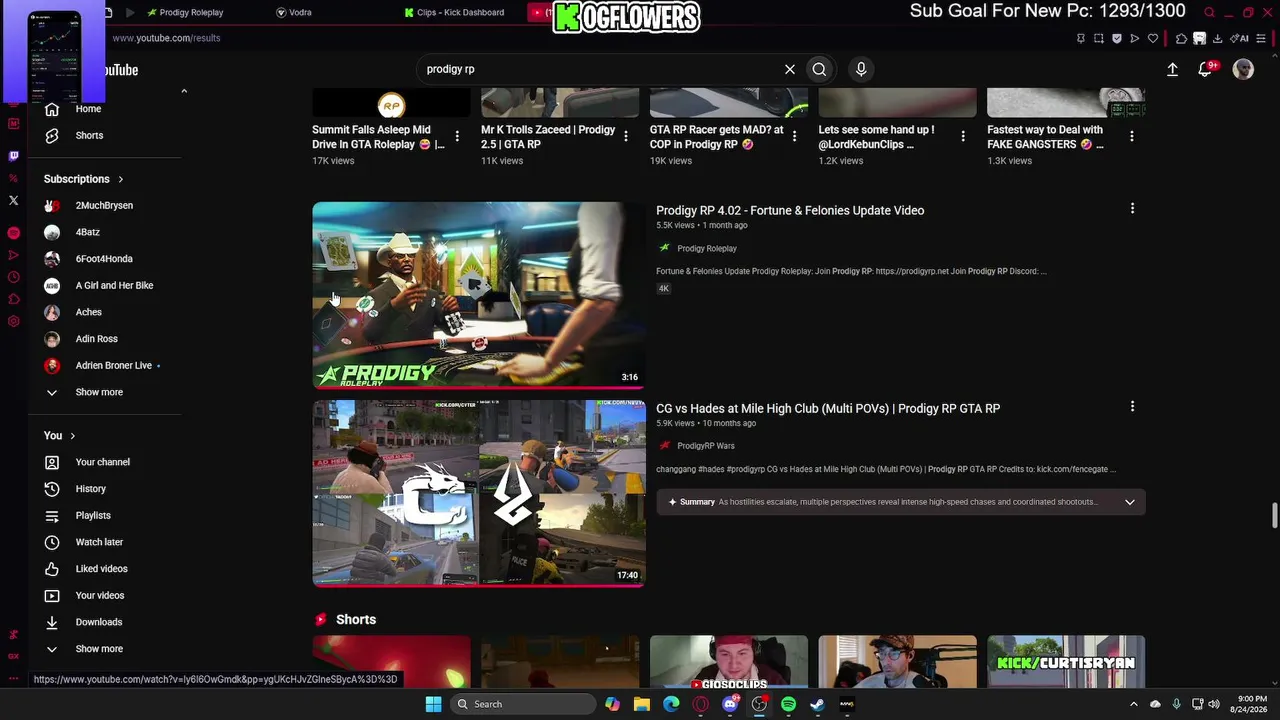Open Steam from the taskbar
The width and height of the screenshot is (1280, 720).
click(x=817, y=704)
